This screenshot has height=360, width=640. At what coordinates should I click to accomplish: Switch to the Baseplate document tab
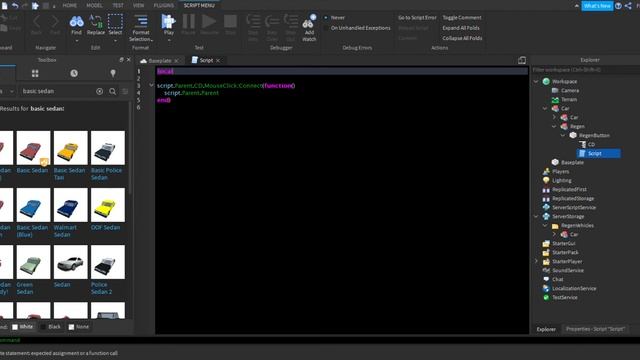tap(160, 60)
